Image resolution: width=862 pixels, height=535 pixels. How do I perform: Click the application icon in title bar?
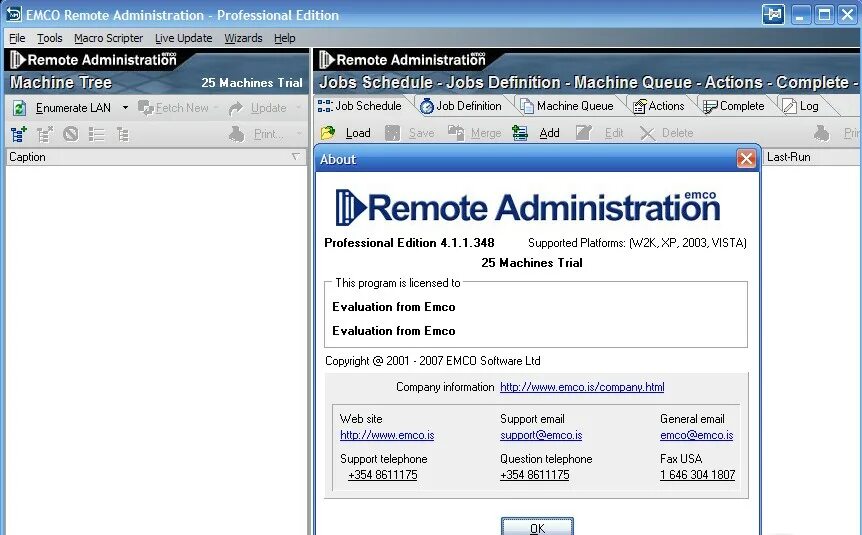[x=14, y=14]
